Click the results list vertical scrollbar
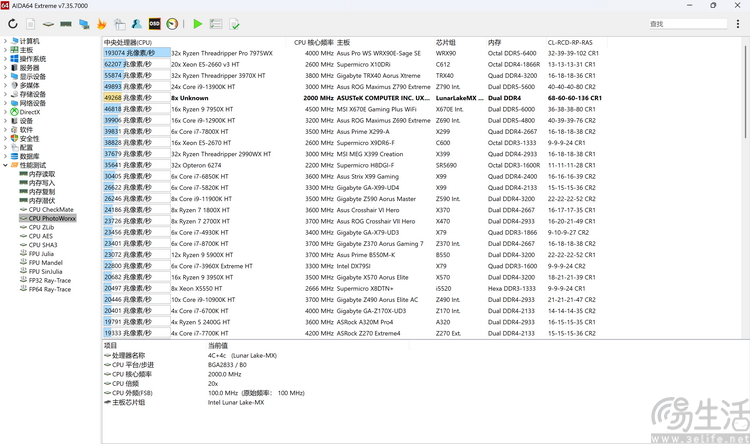750x444 pixels. pos(745,91)
